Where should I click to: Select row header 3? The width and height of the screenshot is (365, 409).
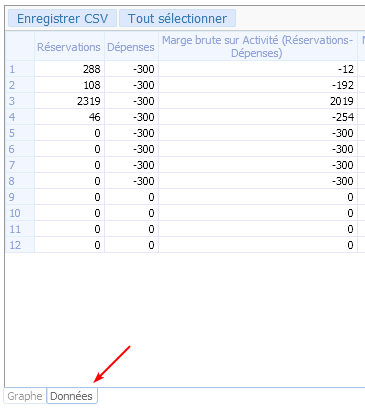click(x=20, y=101)
